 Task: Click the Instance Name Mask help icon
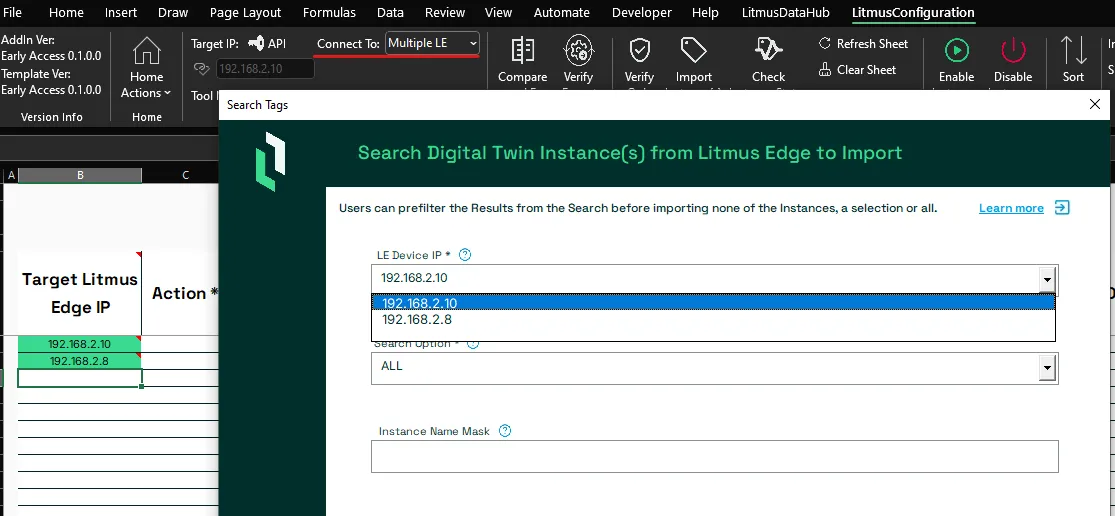tap(505, 431)
